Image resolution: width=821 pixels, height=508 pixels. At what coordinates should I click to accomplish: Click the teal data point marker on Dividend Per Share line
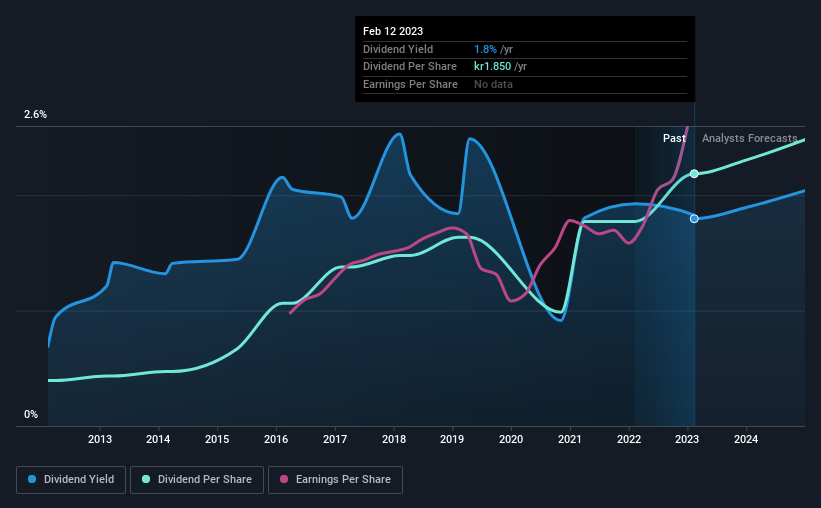click(694, 174)
